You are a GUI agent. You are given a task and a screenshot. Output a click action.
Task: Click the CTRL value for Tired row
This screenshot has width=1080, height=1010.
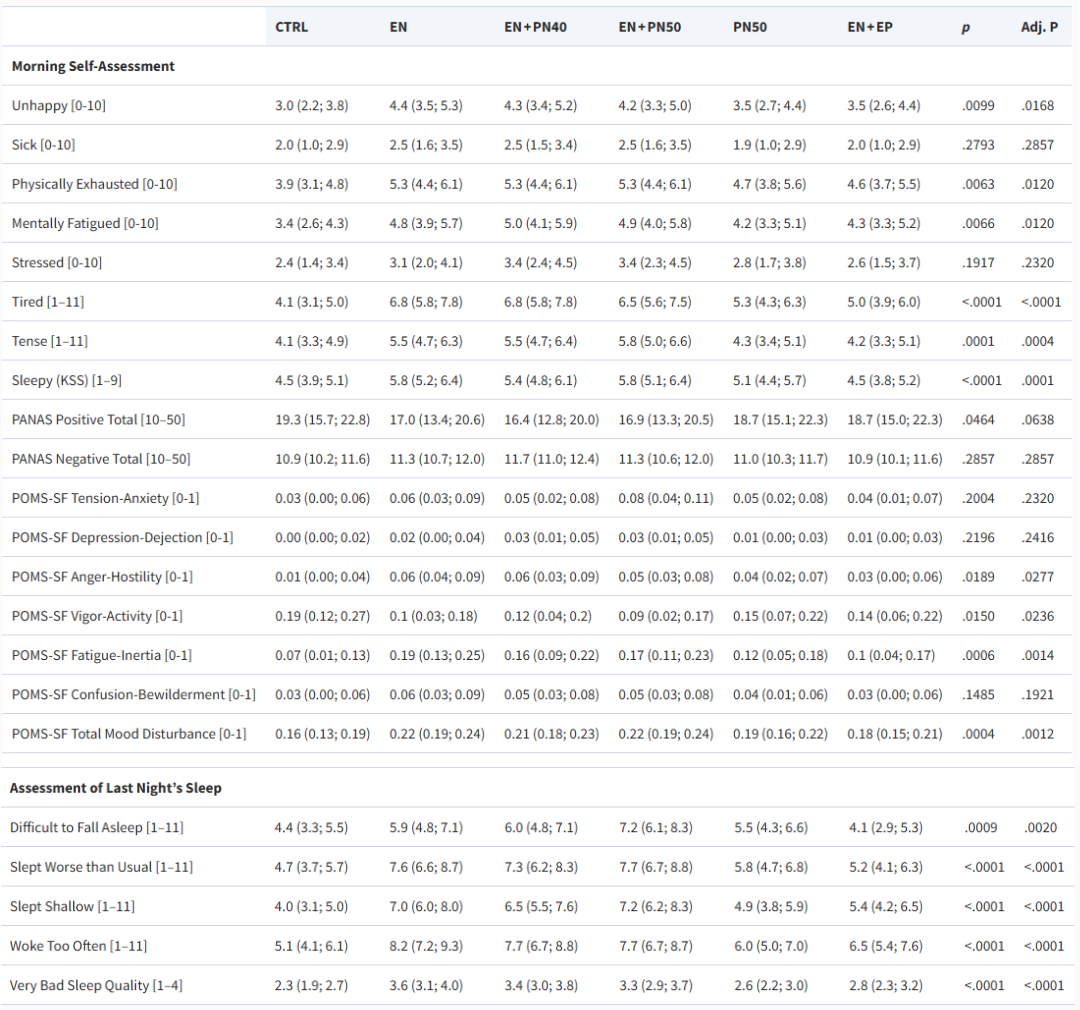pyautogui.click(x=311, y=302)
